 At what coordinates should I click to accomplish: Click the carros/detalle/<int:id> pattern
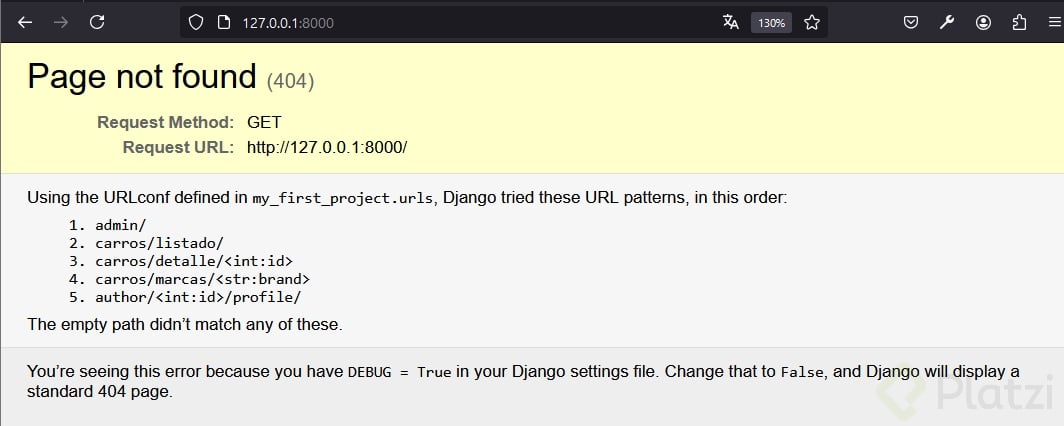(x=194, y=261)
